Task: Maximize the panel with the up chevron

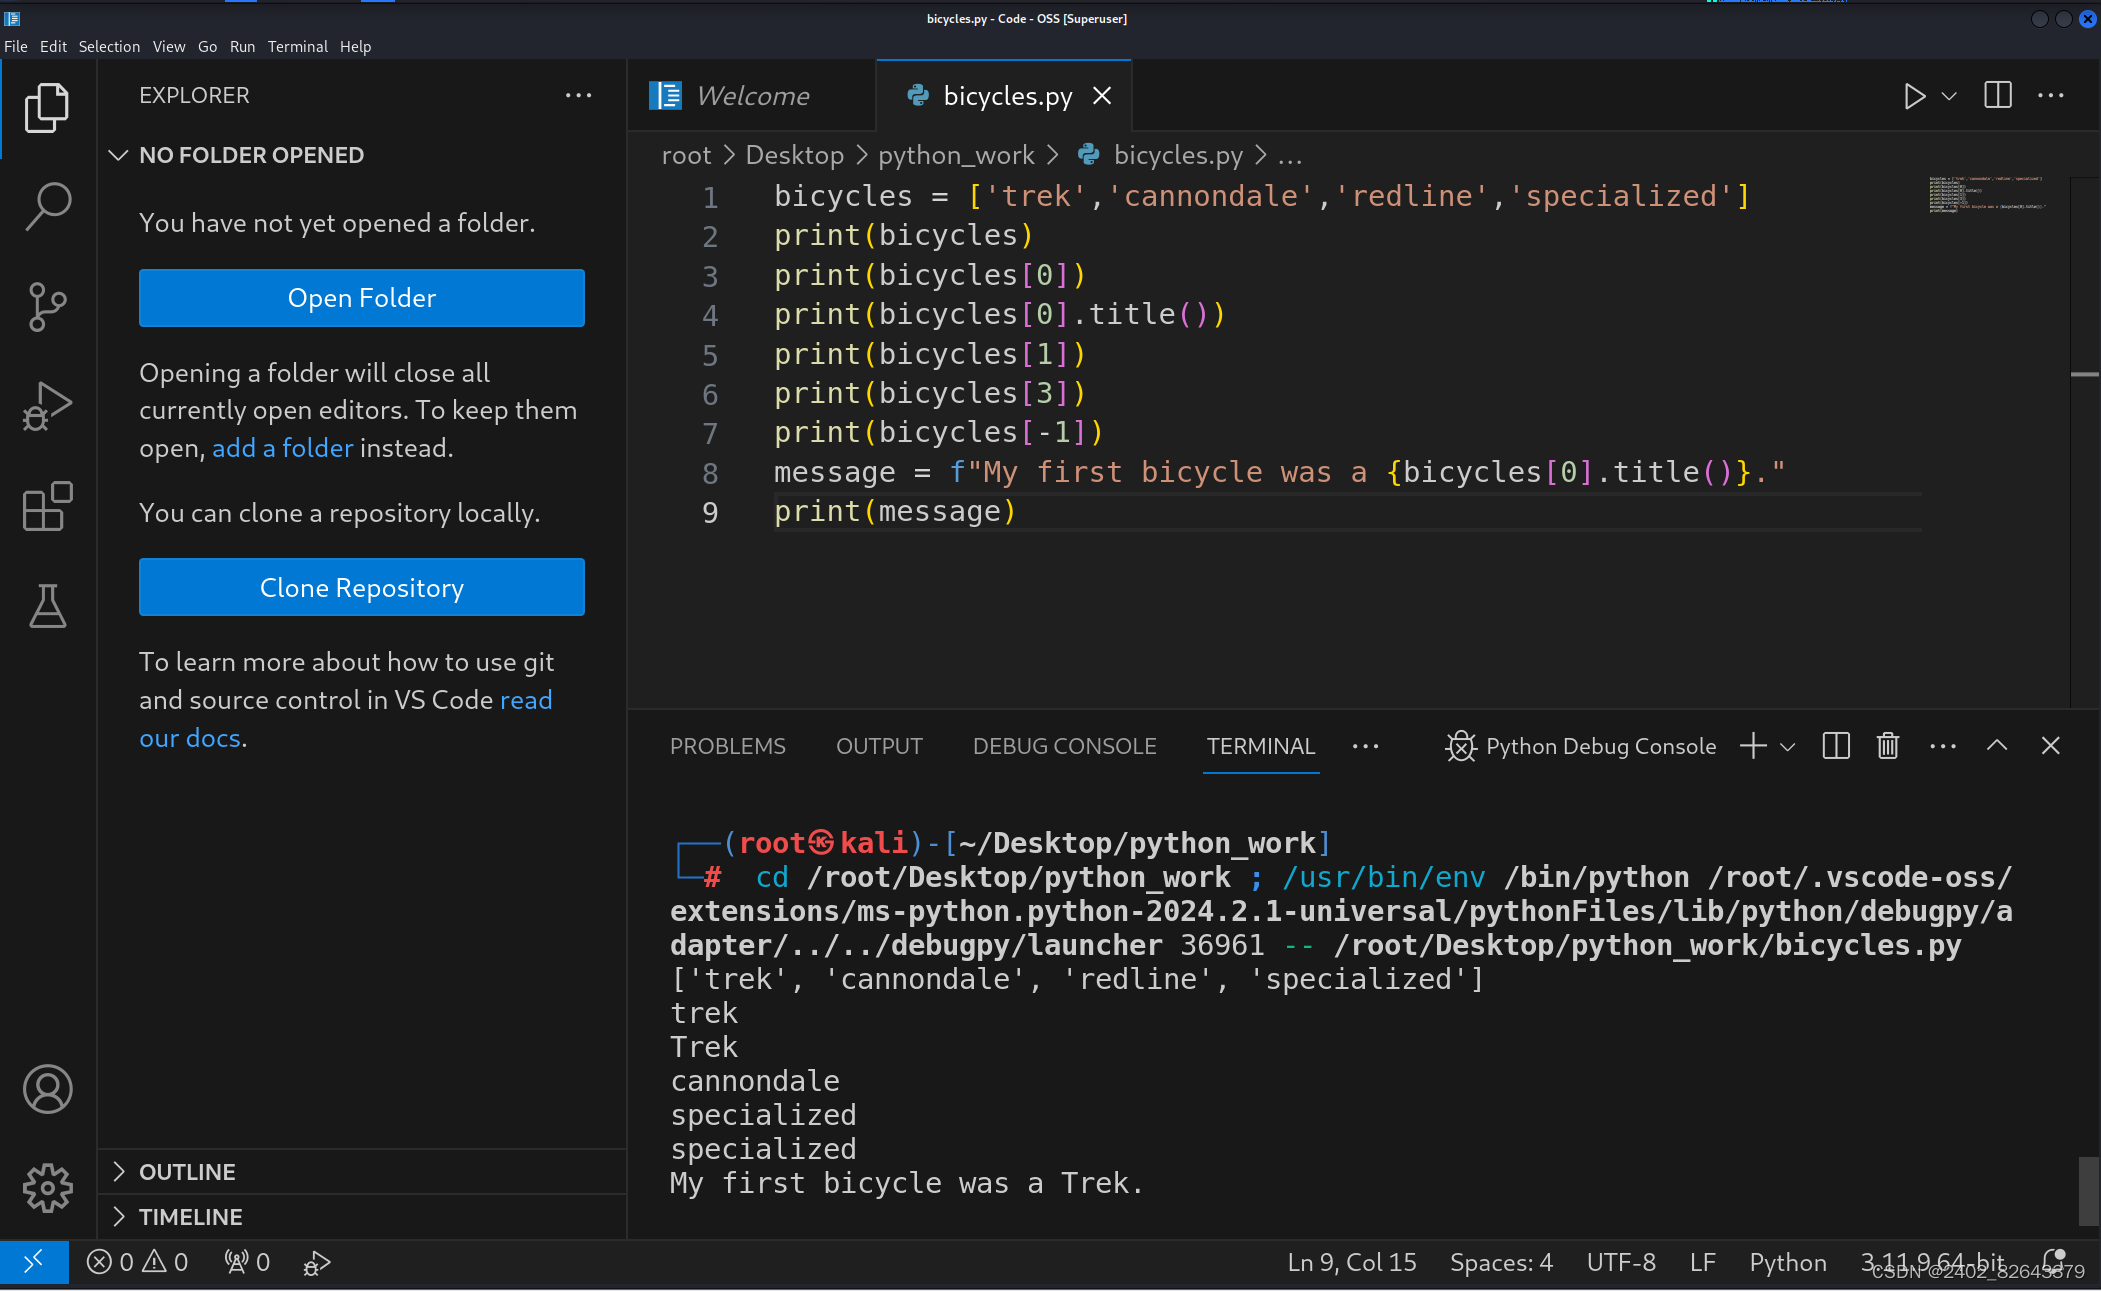Action: (x=1996, y=746)
